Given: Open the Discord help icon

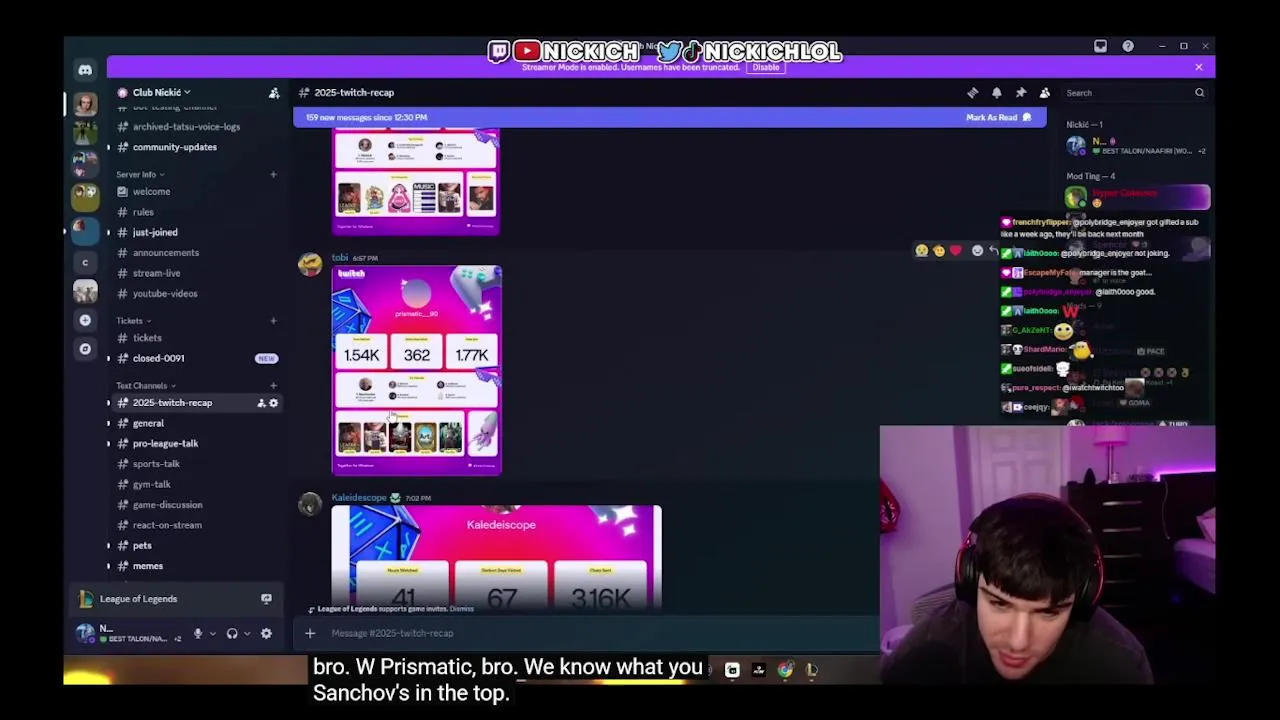Looking at the screenshot, I should (x=1128, y=46).
